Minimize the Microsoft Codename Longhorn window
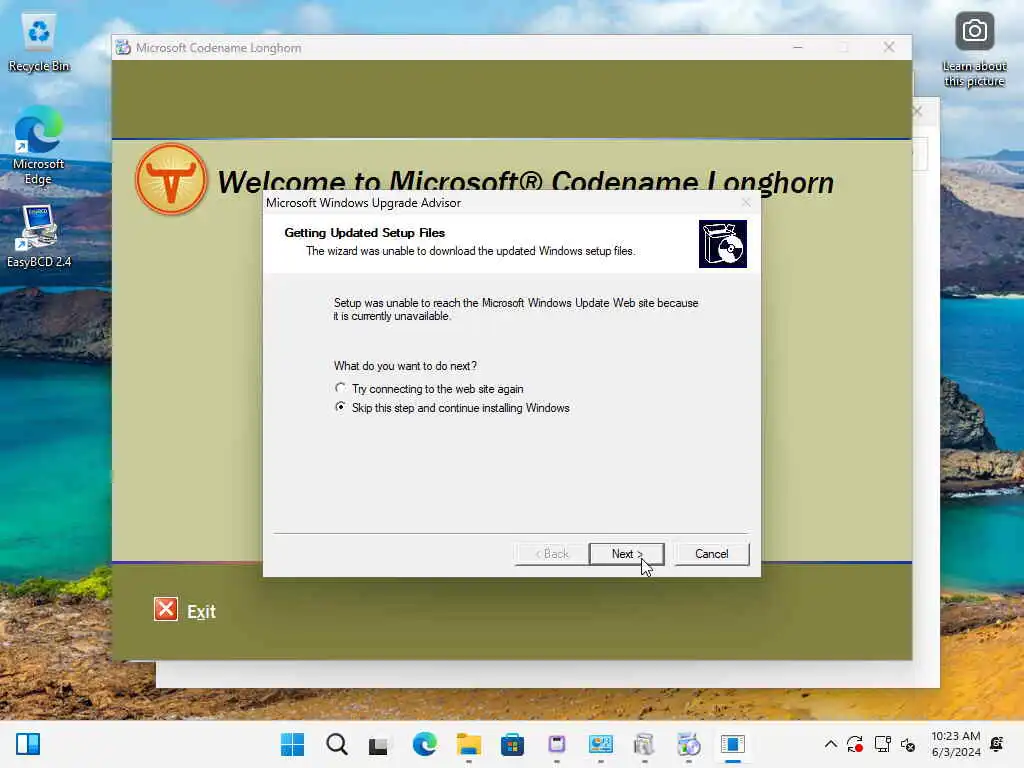This screenshot has height=768, width=1024. [x=797, y=47]
